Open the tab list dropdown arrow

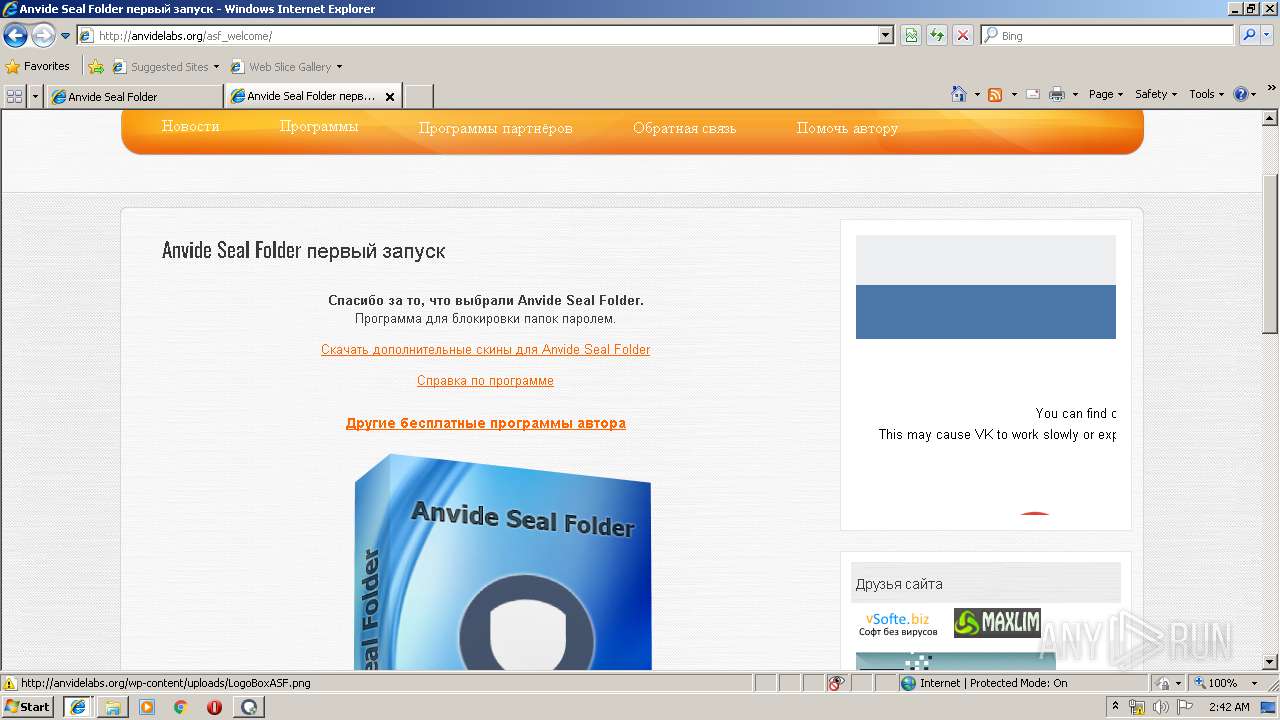coord(36,96)
